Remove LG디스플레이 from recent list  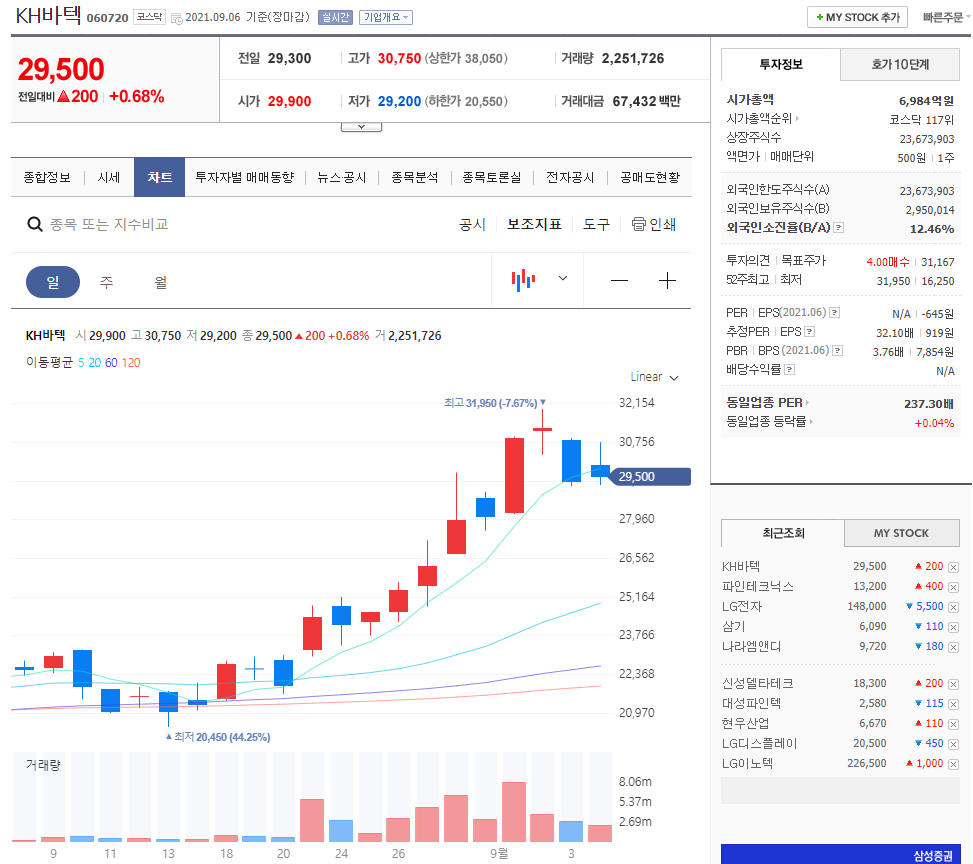(x=953, y=744)
